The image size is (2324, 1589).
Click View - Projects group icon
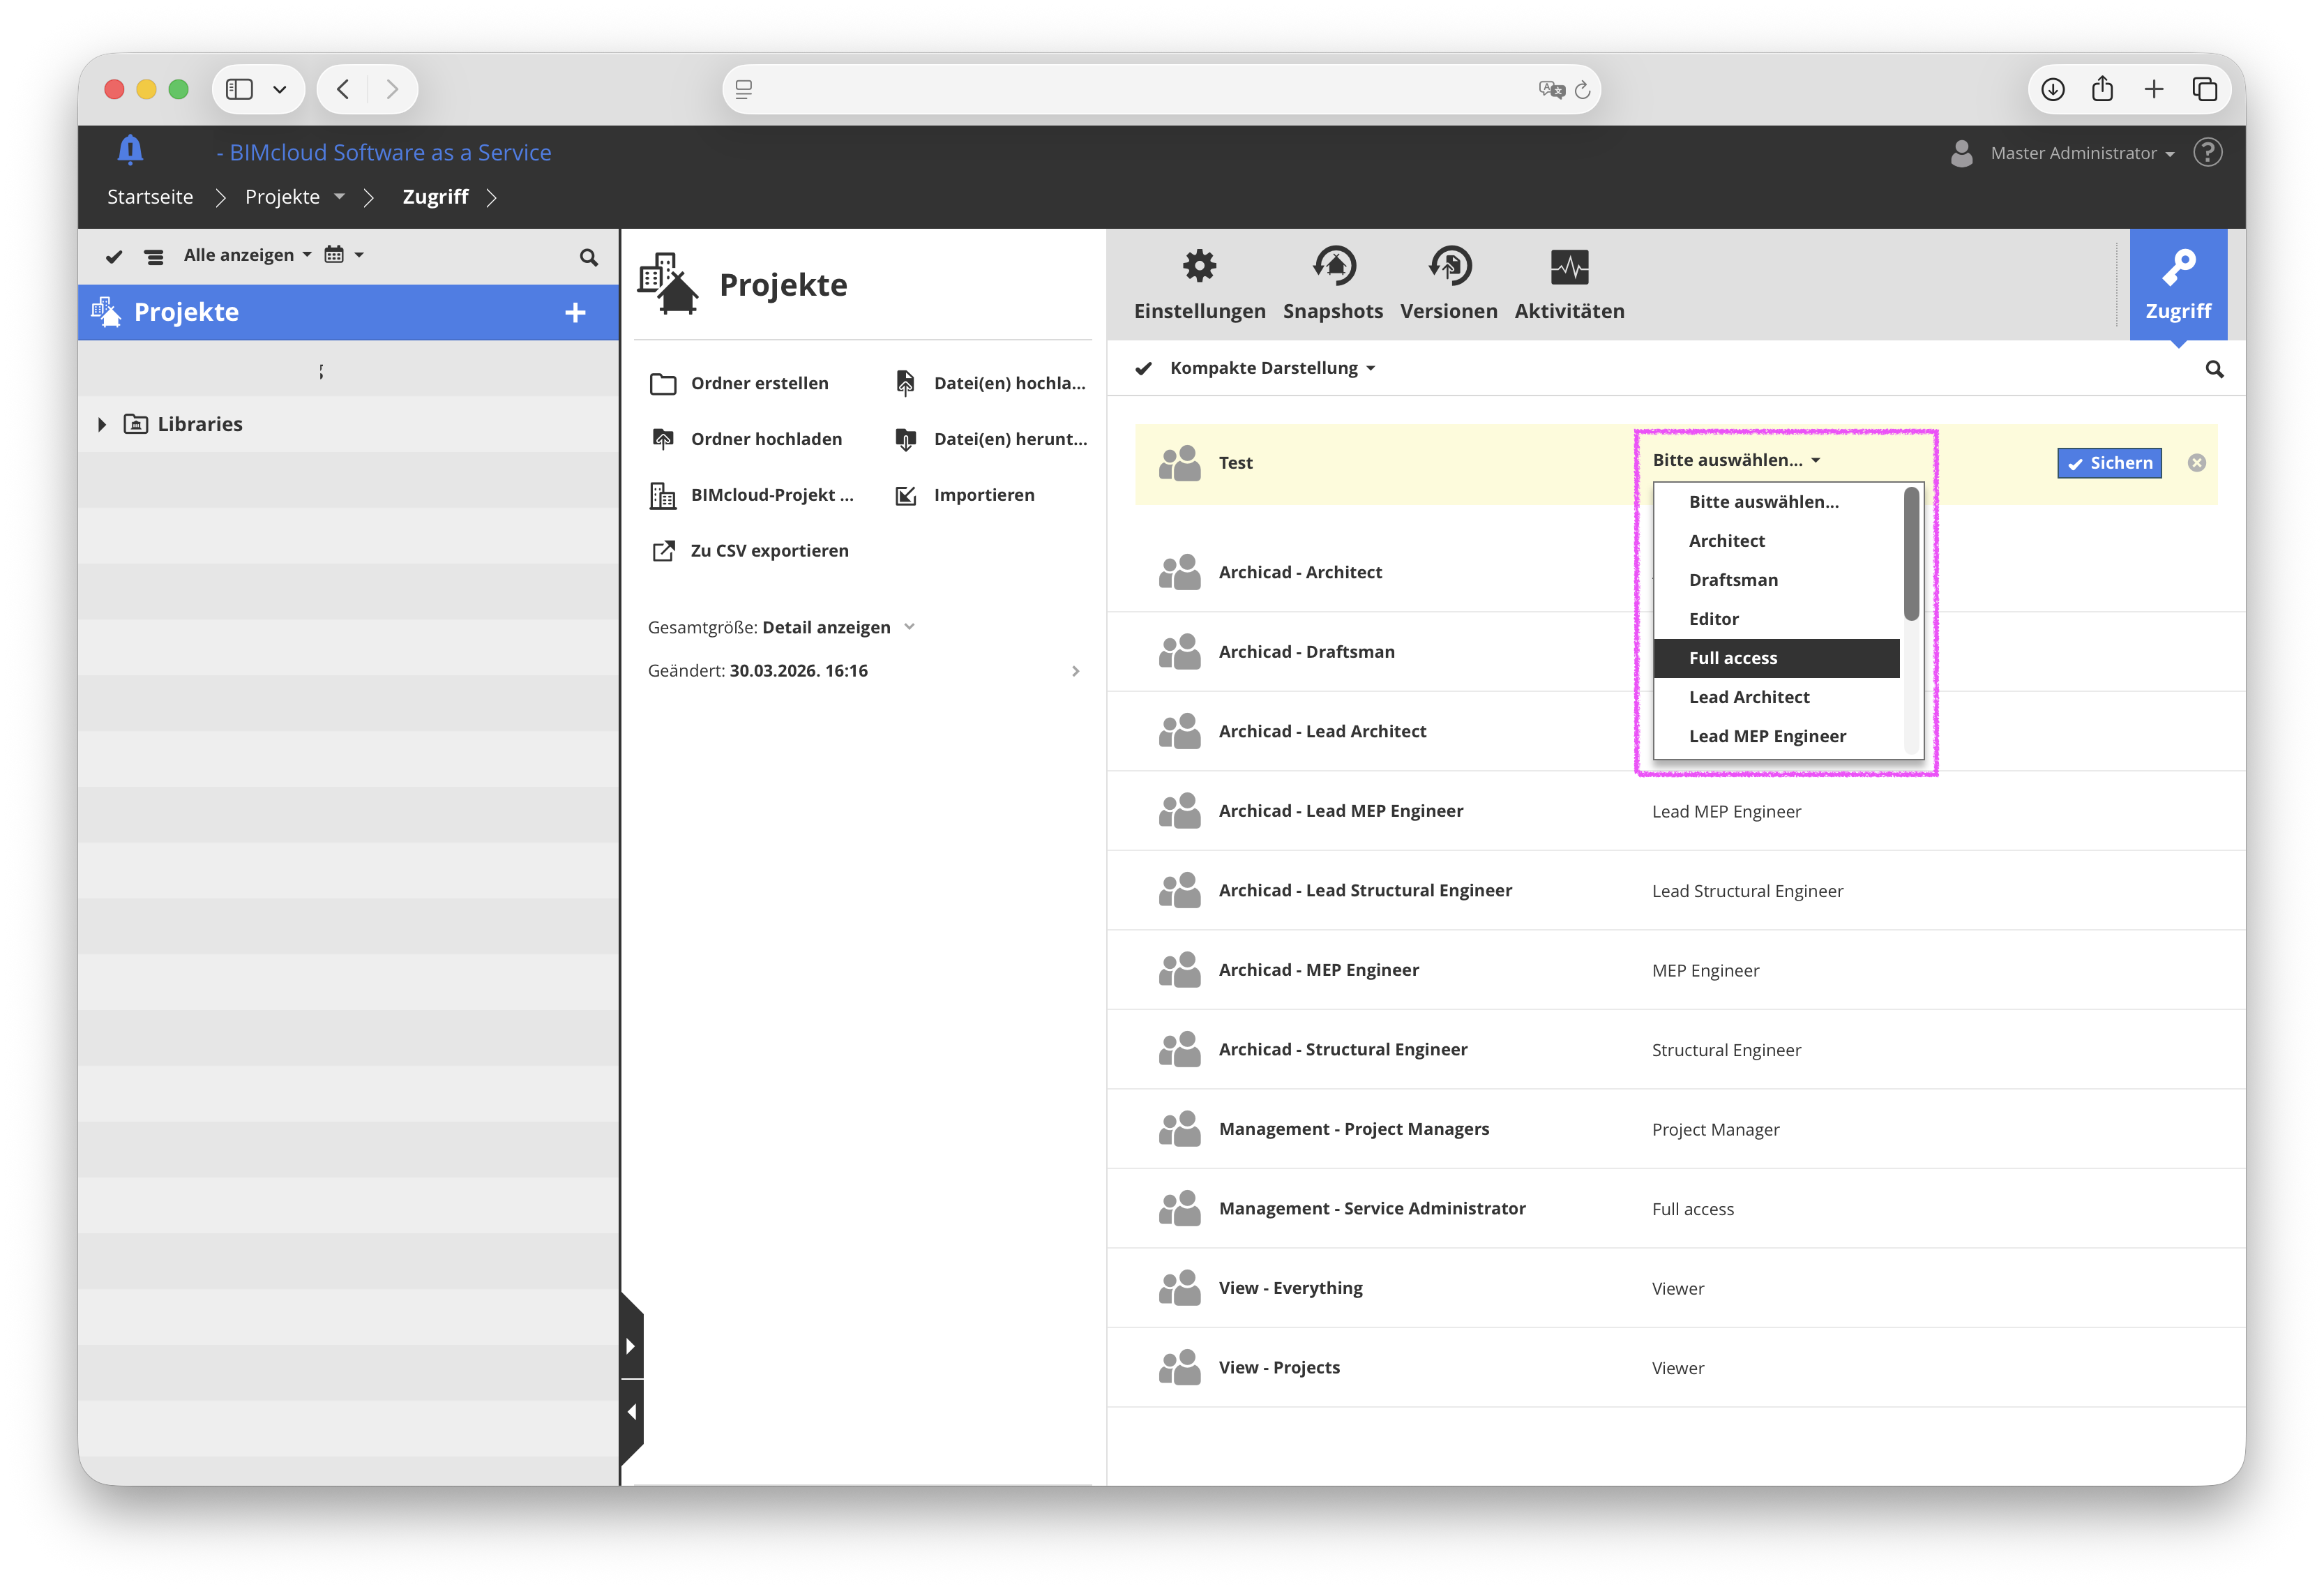coord(1179,1367)
